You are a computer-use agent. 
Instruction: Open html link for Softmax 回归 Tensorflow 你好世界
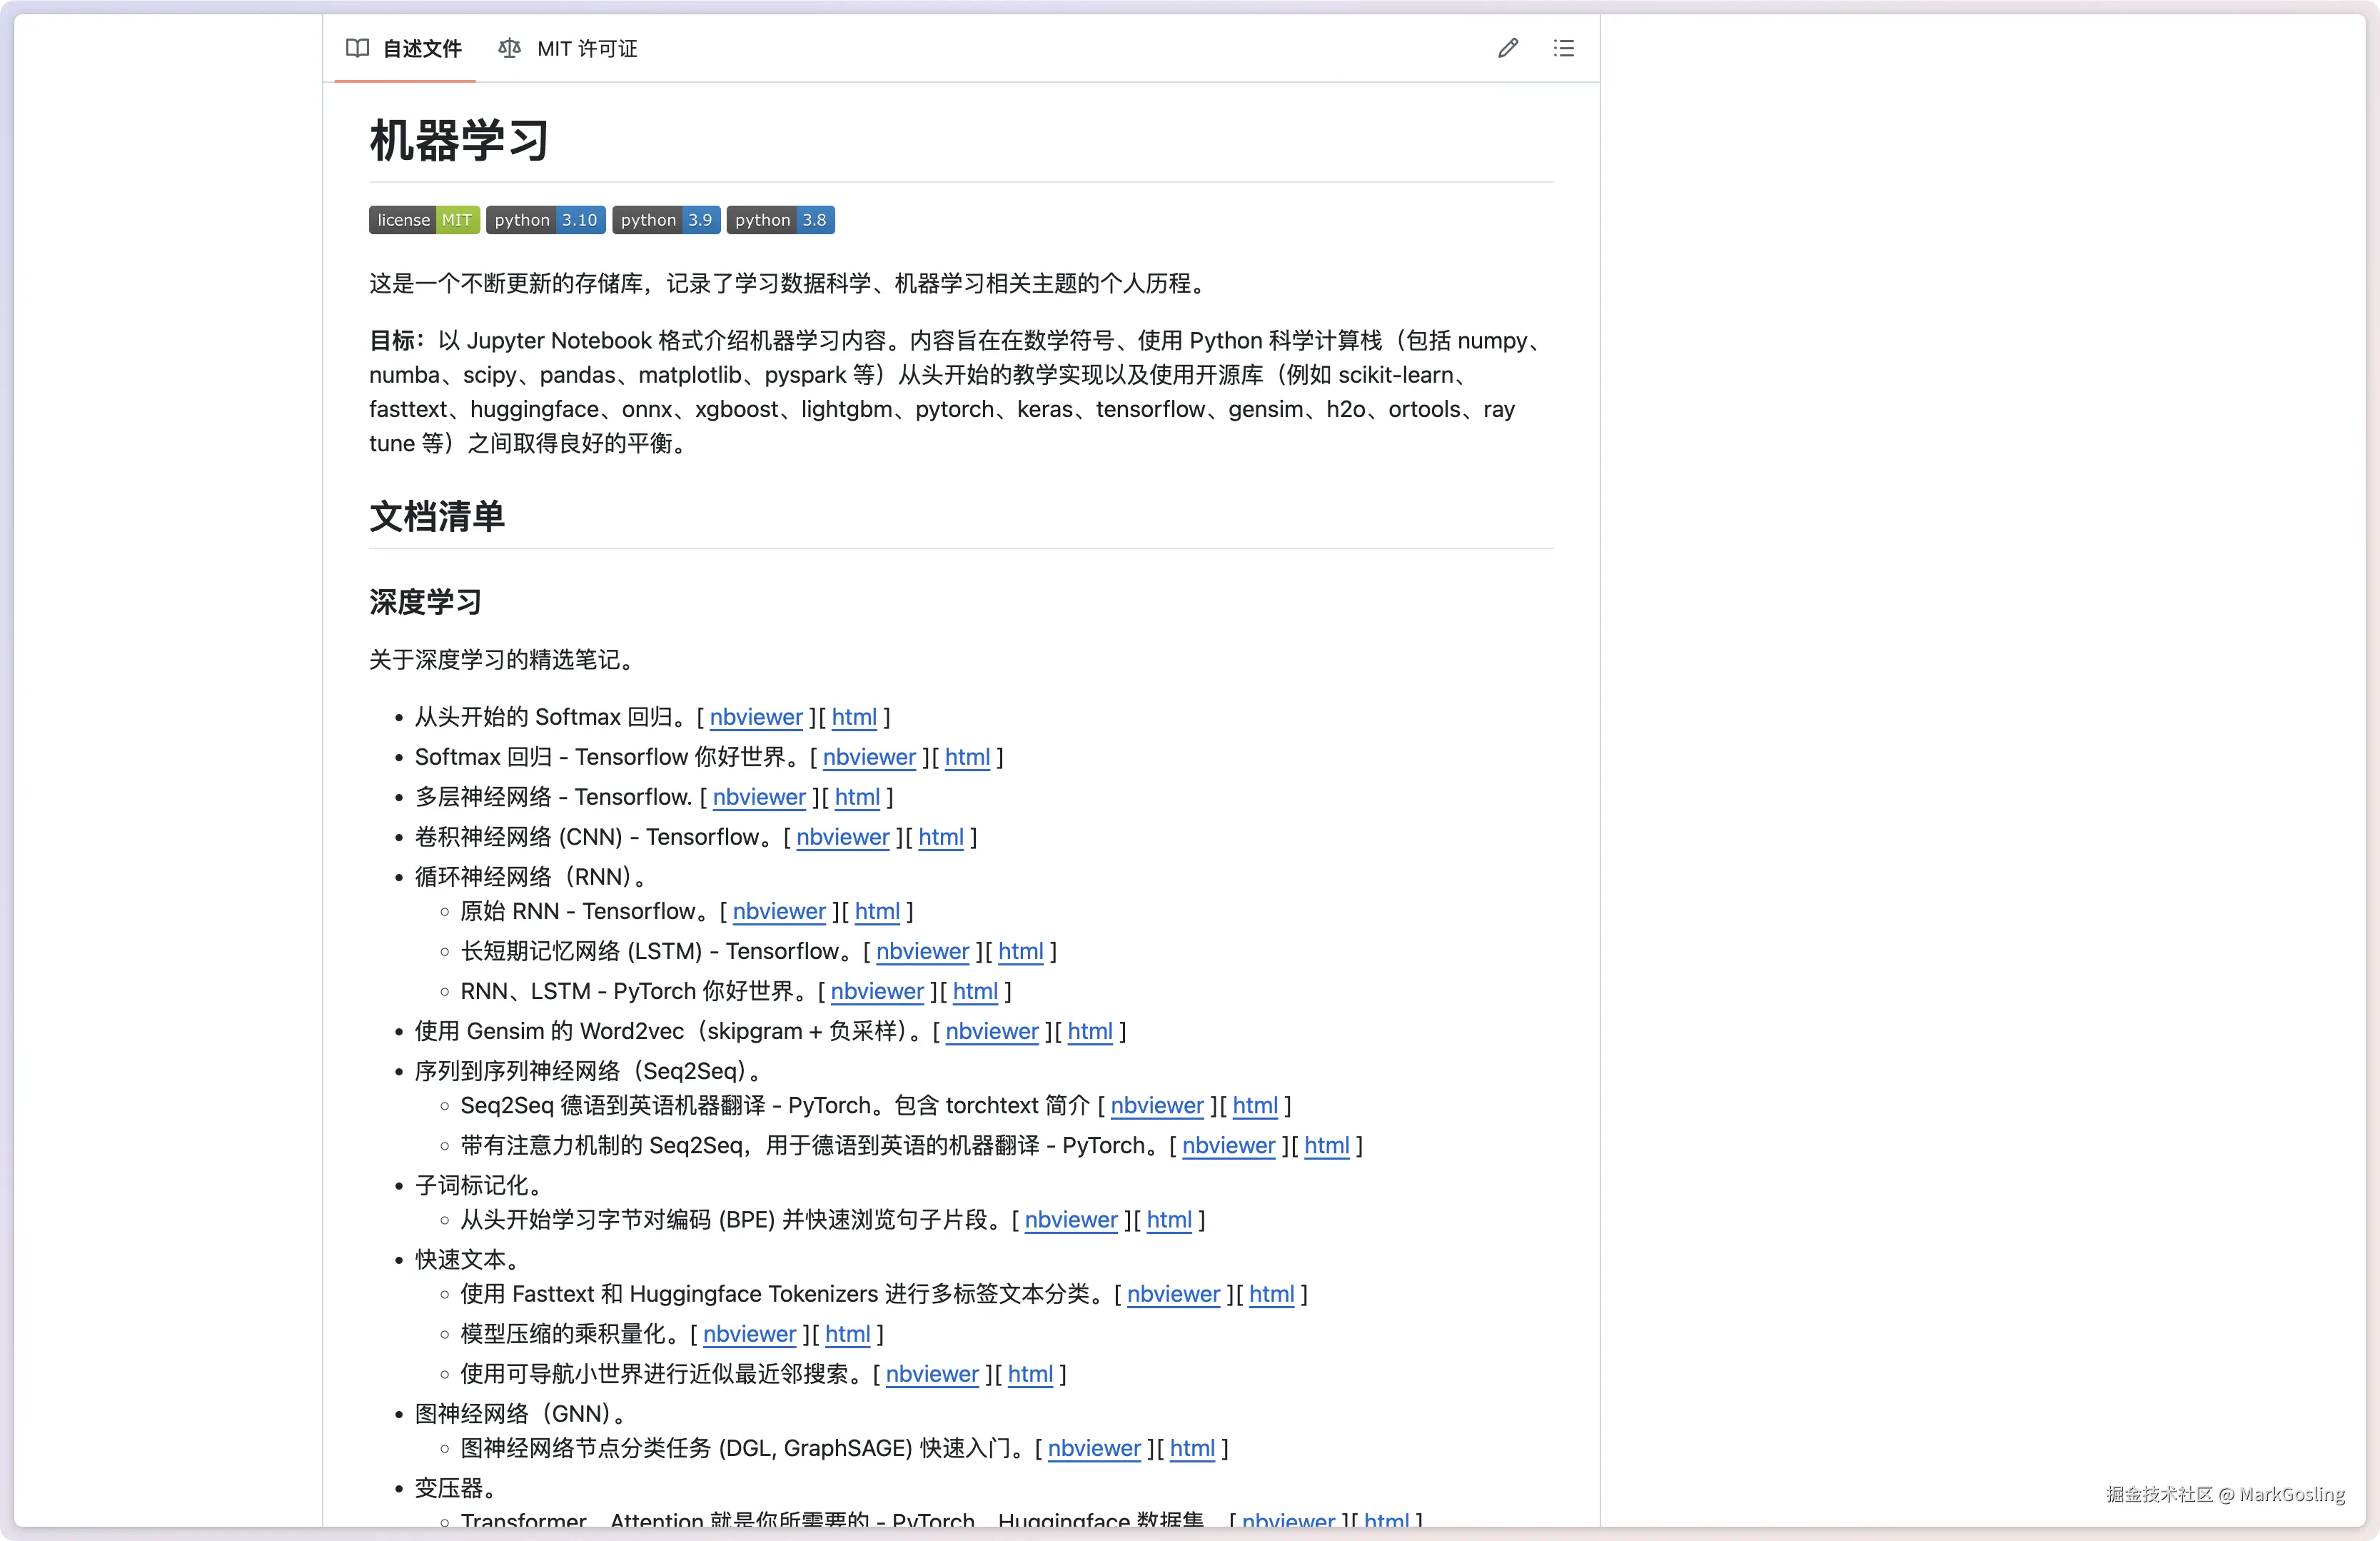(967, 757)
